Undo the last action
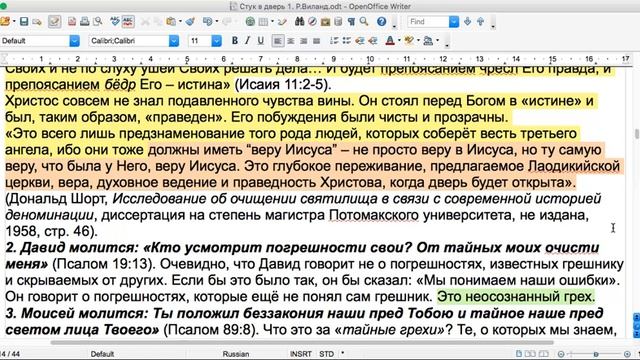 (x=208, y=22)
